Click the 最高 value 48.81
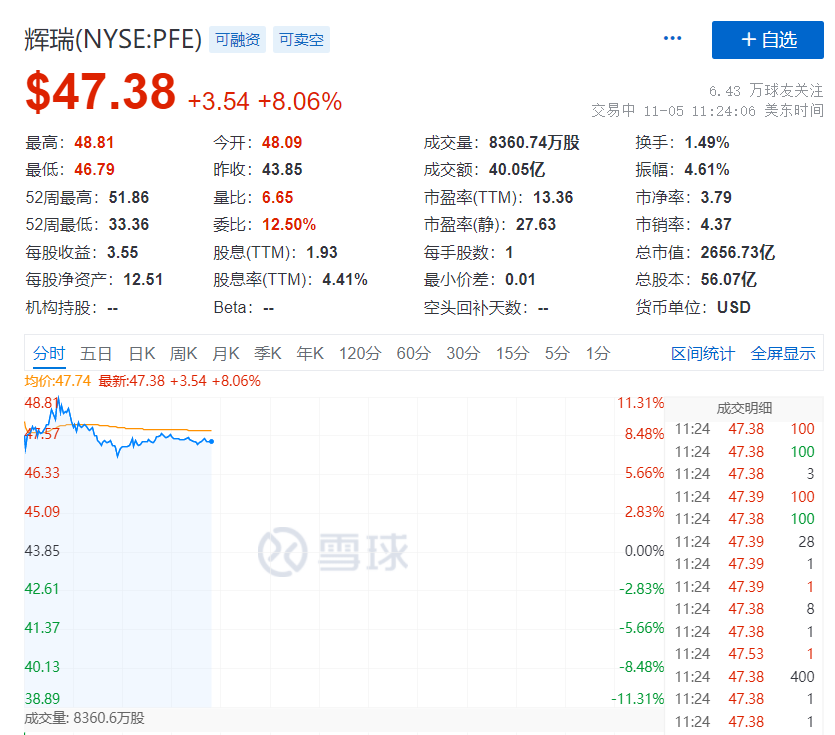835x735 pixels. click(94, 143)
